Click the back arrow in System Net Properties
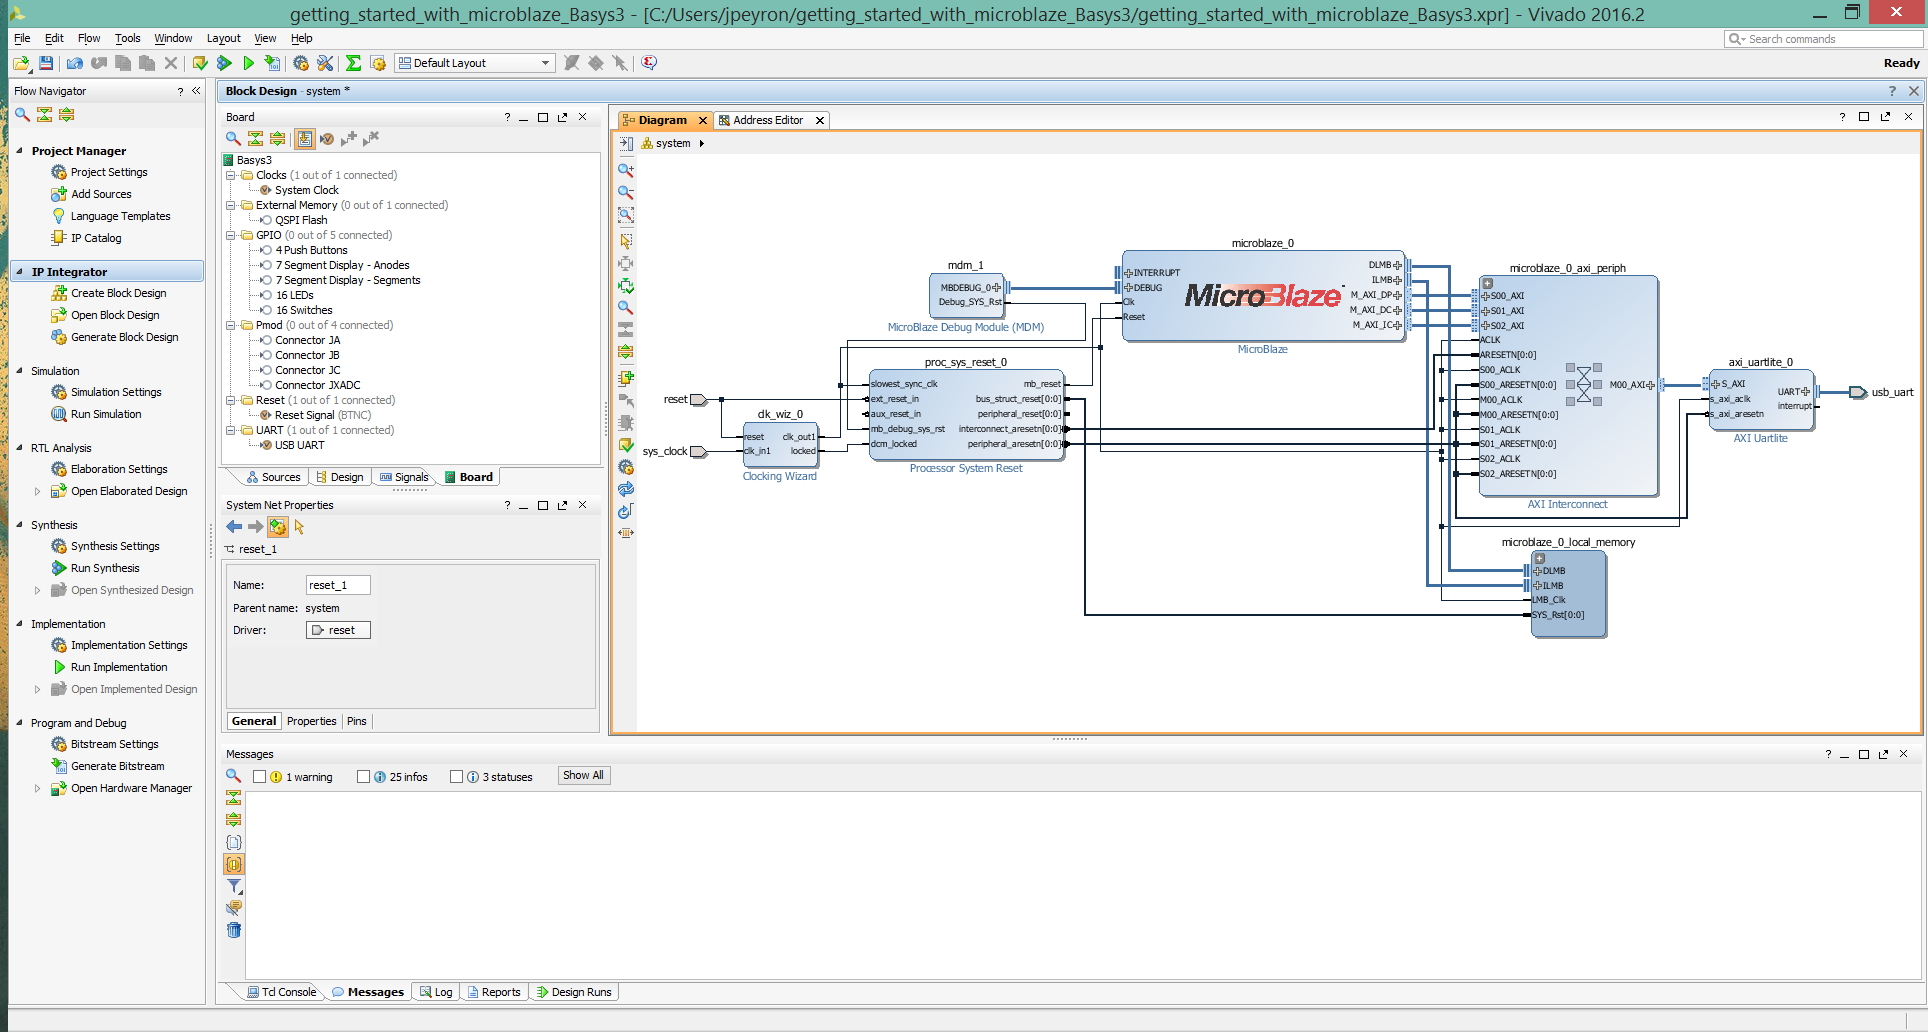Screen dimensions: 1928x1032 click(x=234, y=527)
